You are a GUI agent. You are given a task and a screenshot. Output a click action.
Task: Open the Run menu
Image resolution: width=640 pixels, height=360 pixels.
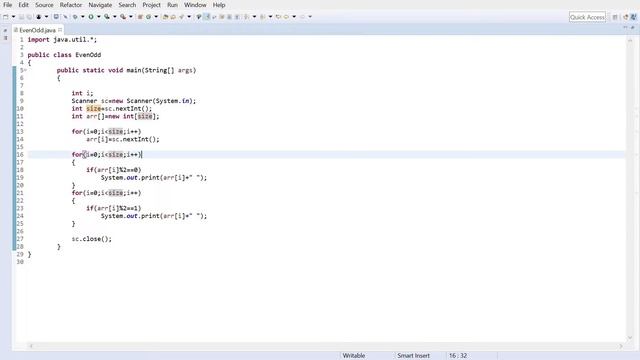click(x=172, y=5)
